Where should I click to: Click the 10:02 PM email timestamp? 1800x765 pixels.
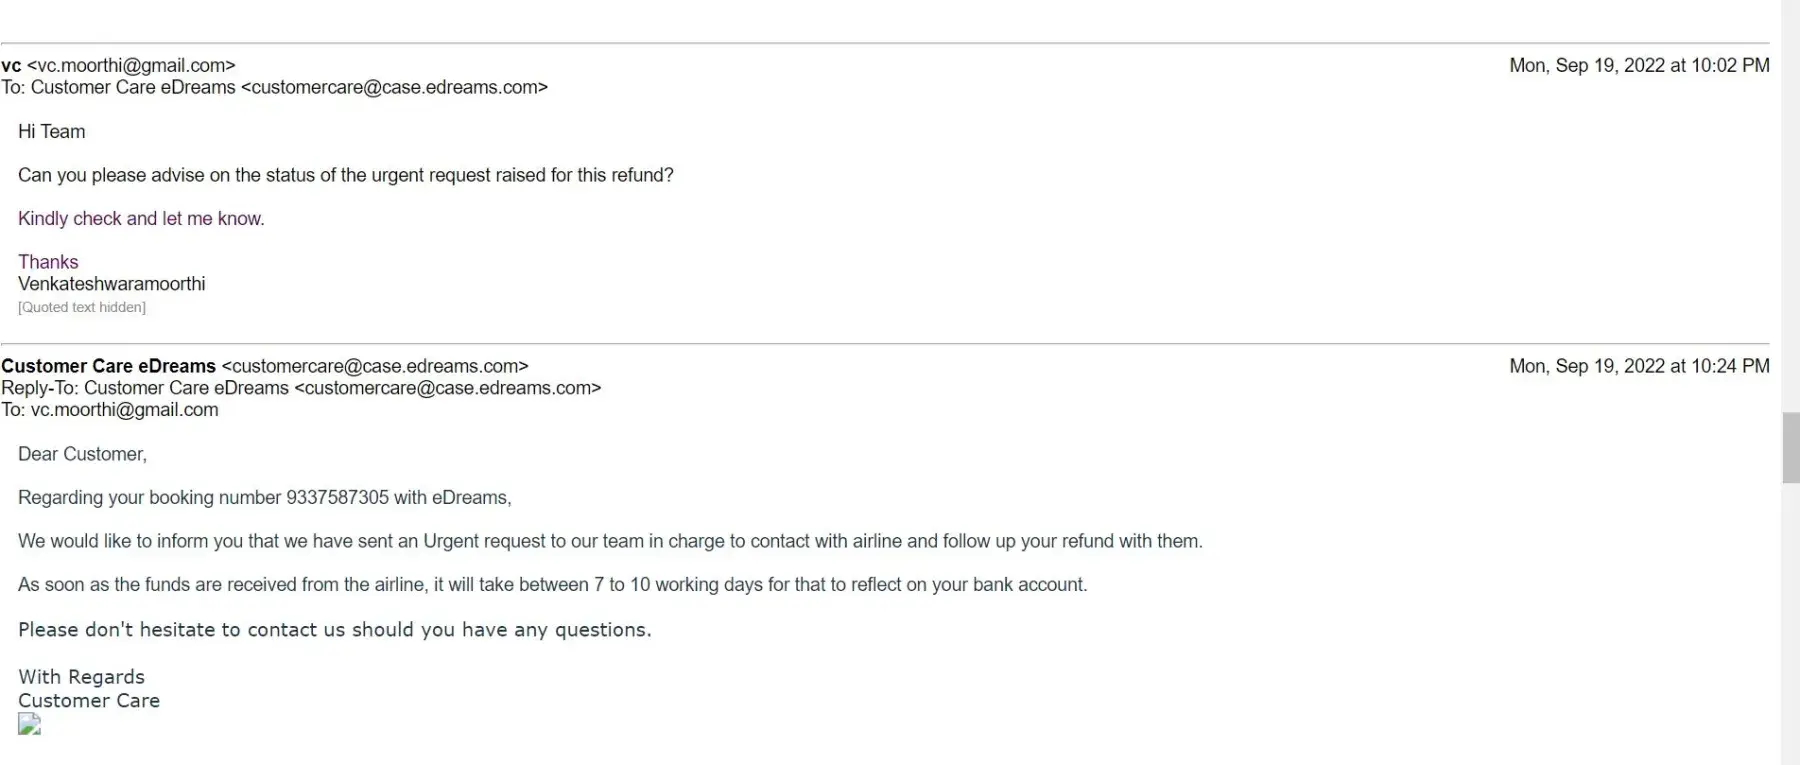(x=1638, y=66)
